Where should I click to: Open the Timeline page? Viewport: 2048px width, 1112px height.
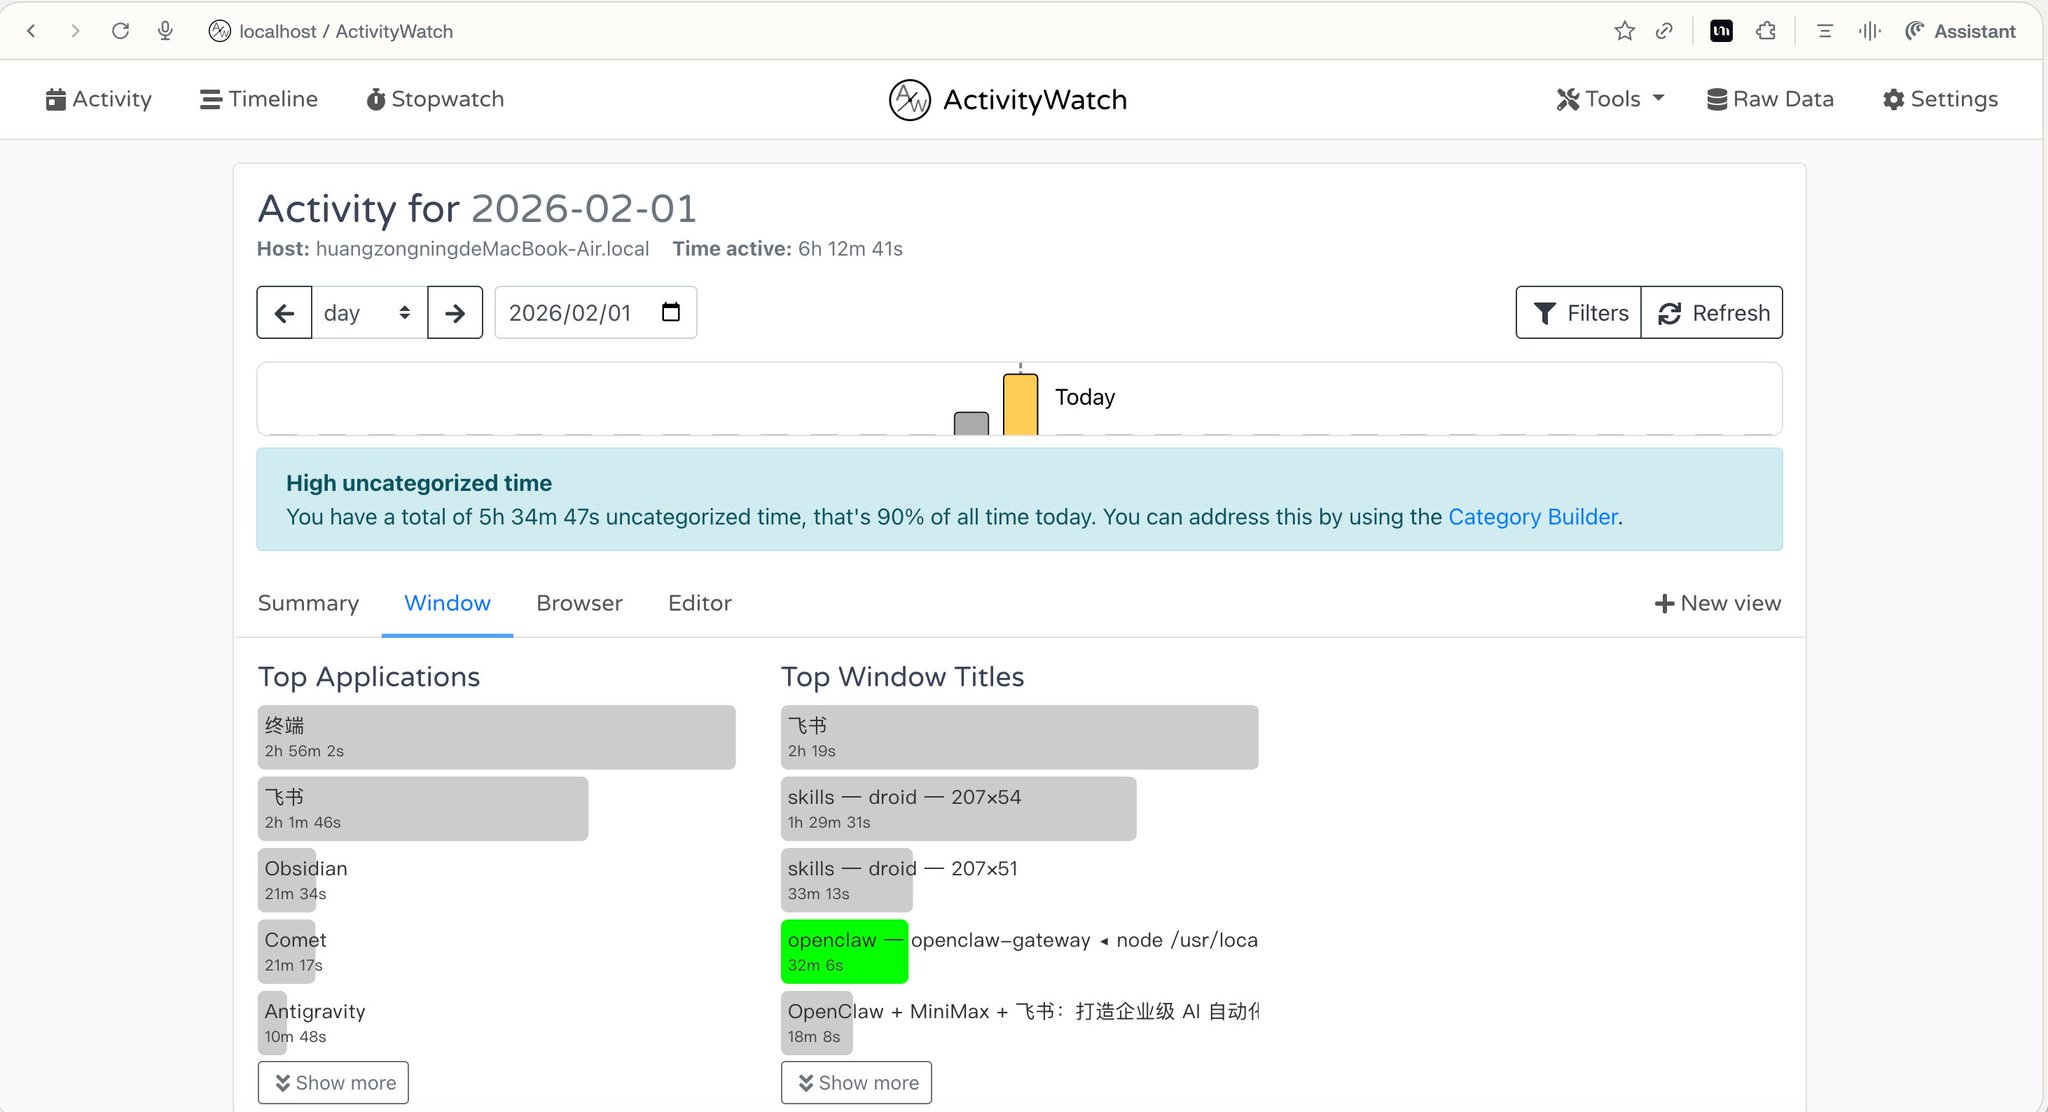[x=259, y=99]
